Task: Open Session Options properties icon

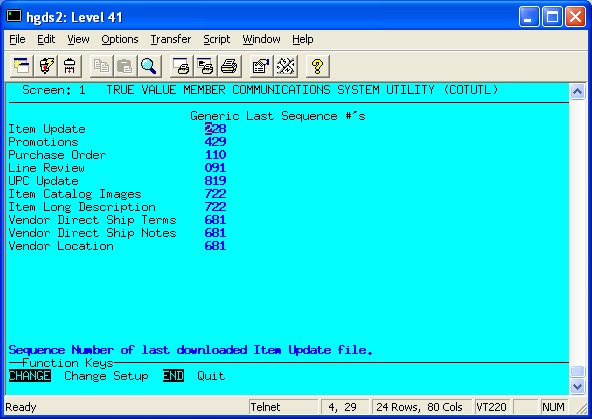Action: 261,66
